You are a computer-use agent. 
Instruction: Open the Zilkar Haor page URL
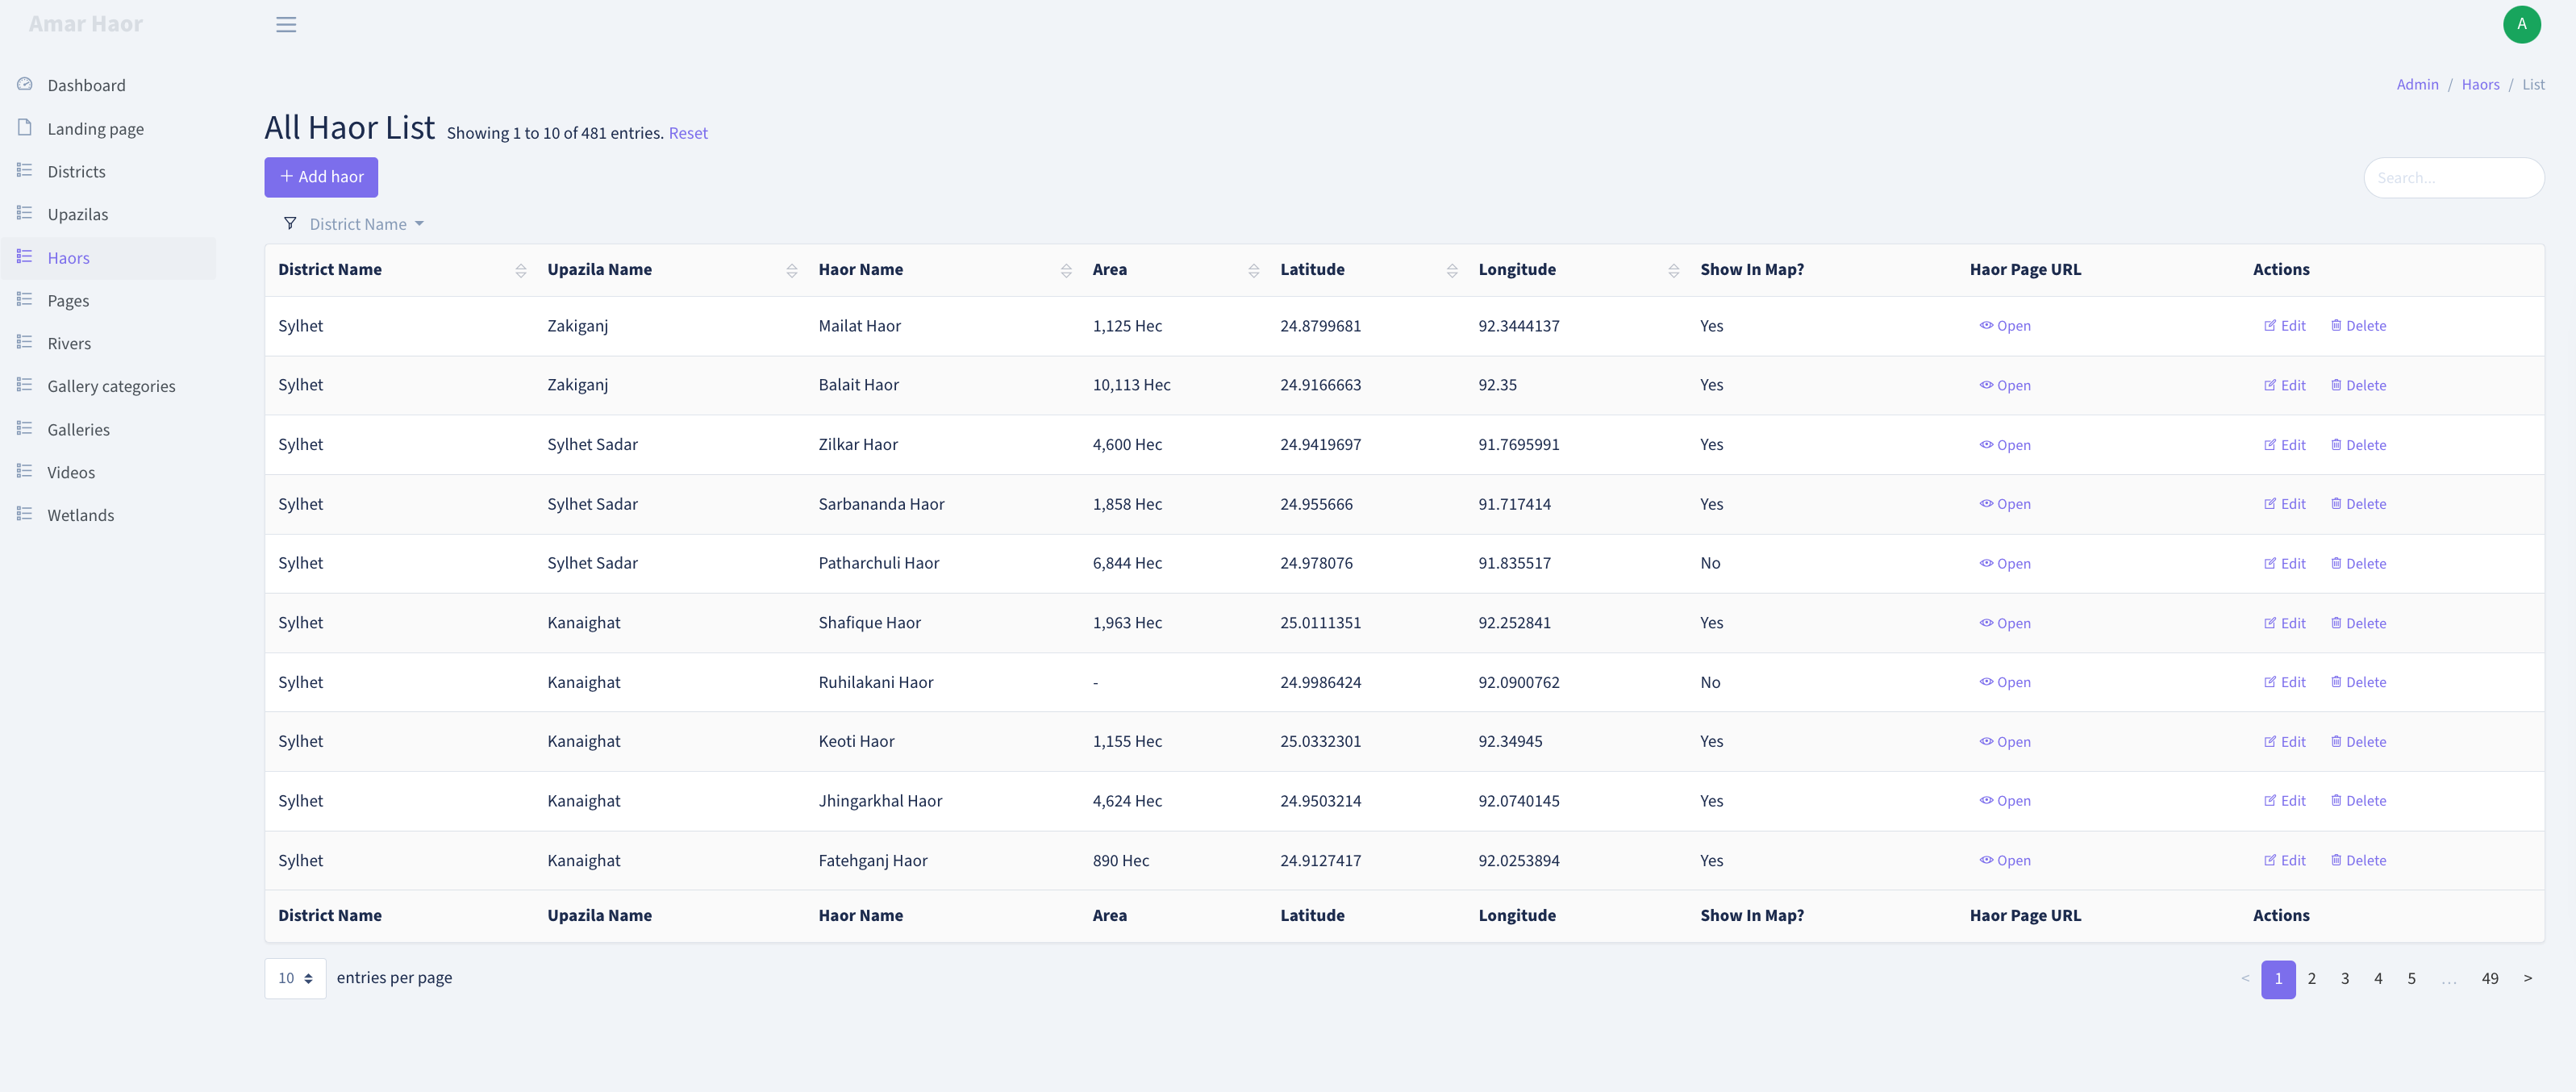2005,445
